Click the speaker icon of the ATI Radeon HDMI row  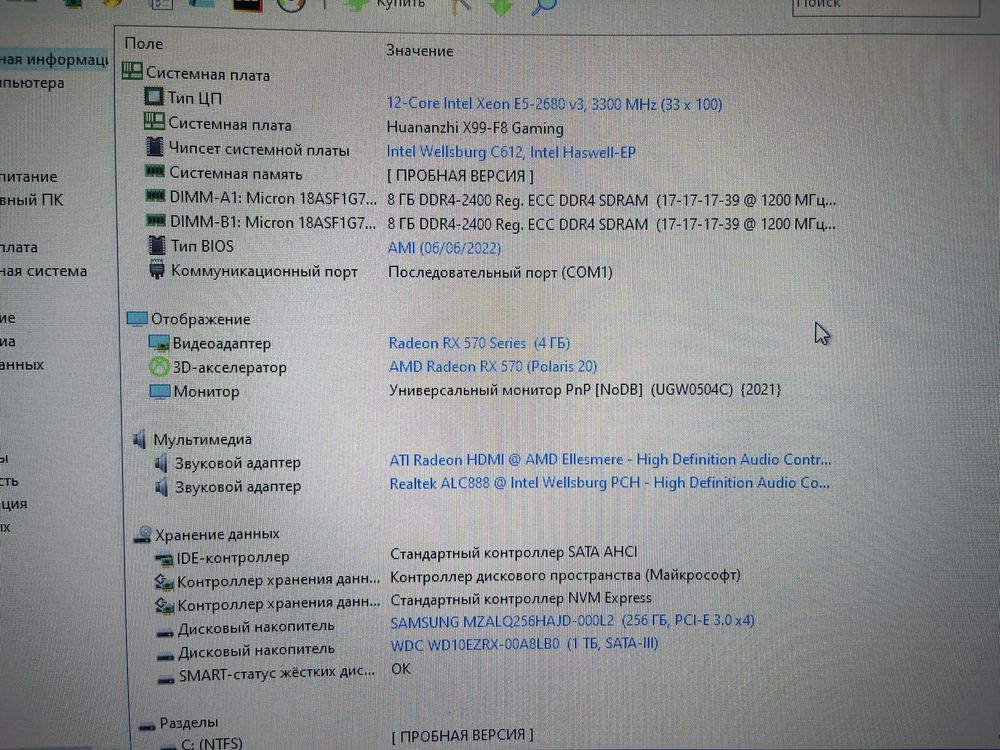pyautogui.click(x=161, y=463)
